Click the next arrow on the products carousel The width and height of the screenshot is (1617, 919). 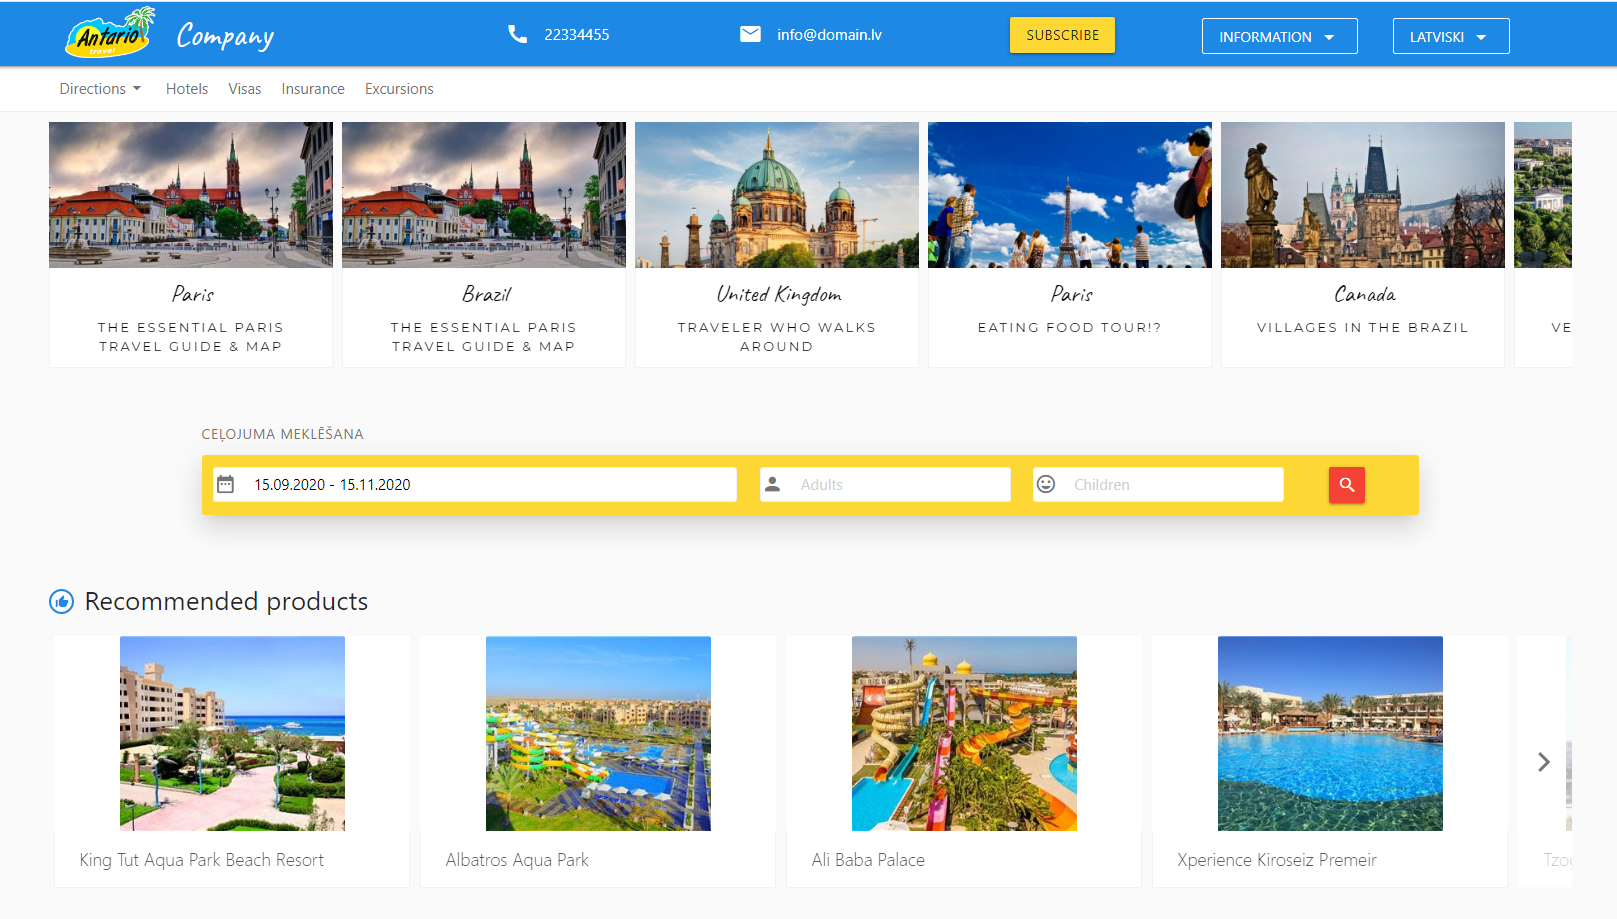[1543, 761]
